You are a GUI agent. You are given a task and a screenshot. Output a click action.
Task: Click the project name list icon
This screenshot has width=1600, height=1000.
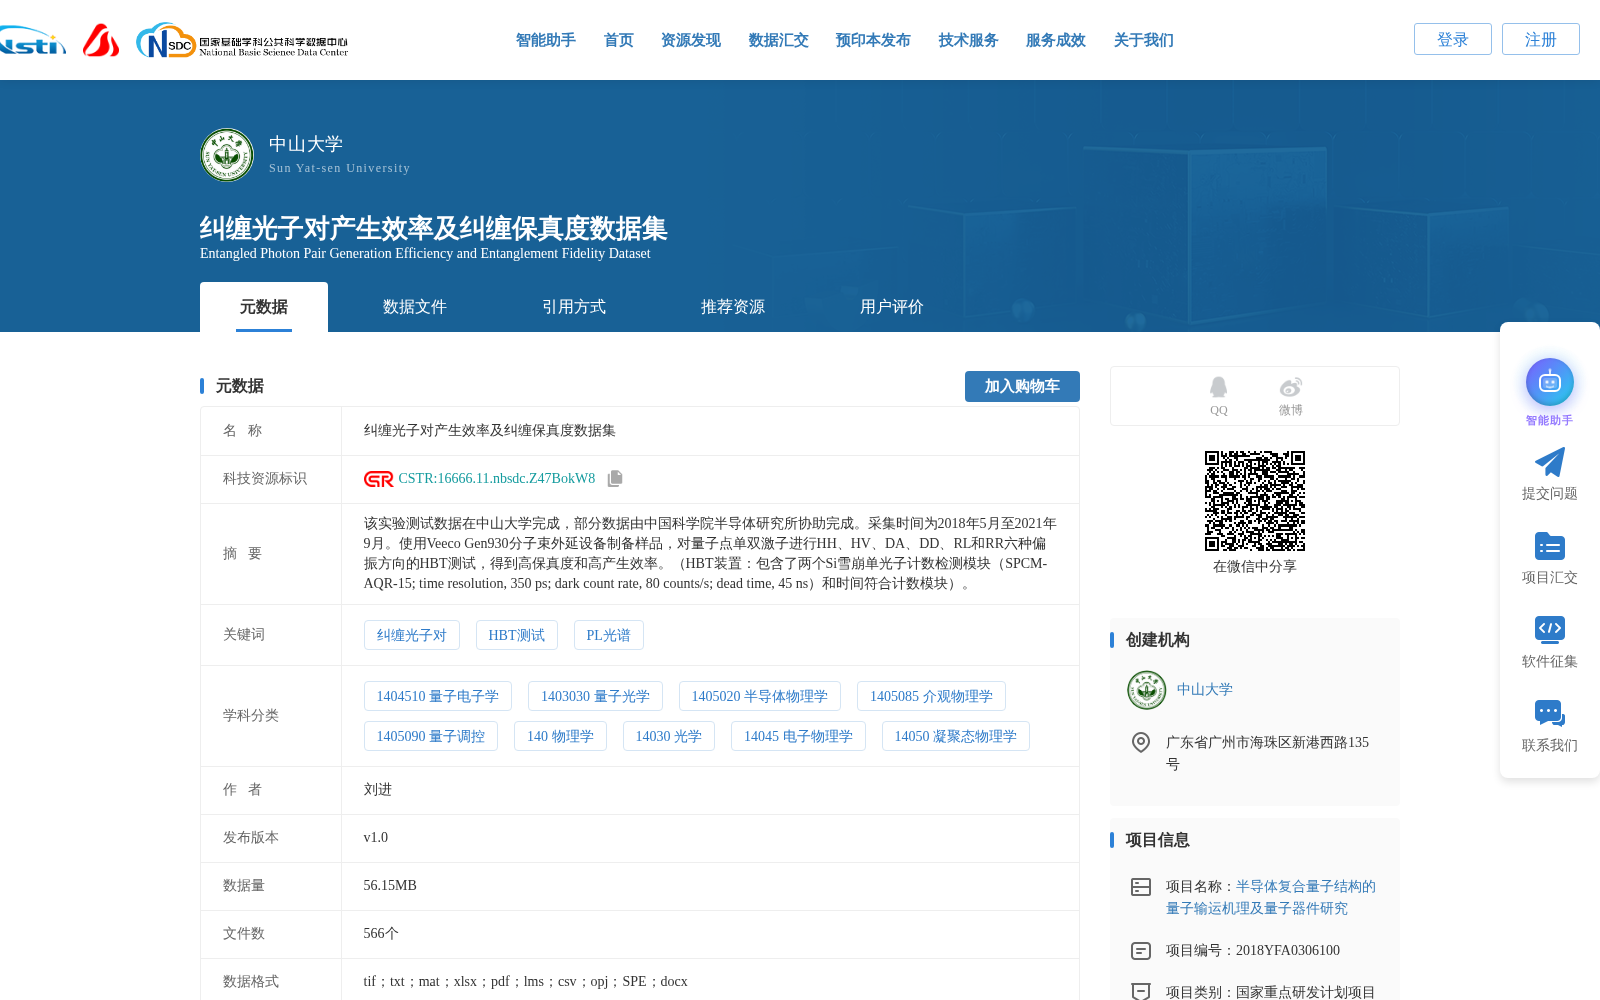click(x=1140, y=887)
